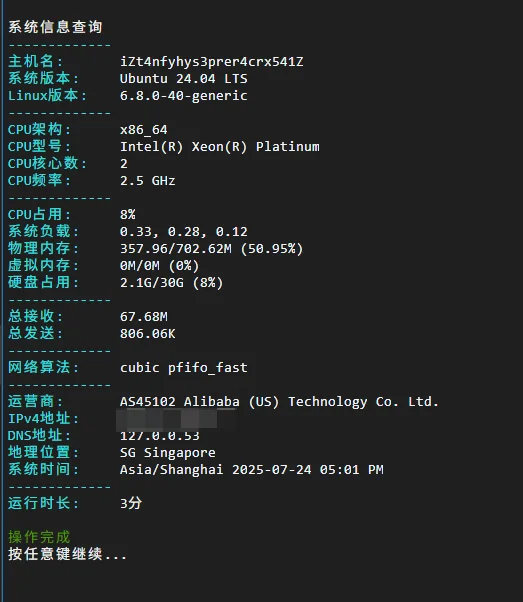The image size is (523, 602).
Task: Click the 运行时长 label
Action: [43, 503]
